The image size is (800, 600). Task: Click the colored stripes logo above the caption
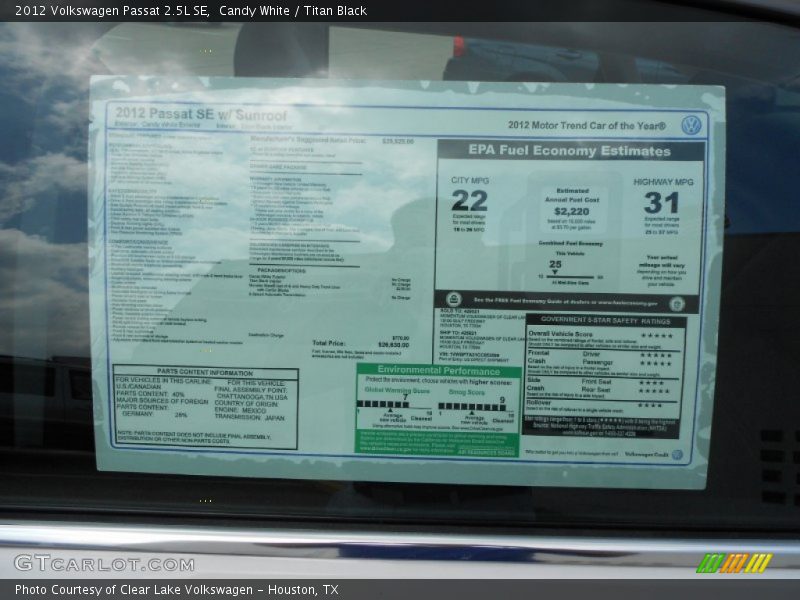pyautogui.click(x=734, y=562)
